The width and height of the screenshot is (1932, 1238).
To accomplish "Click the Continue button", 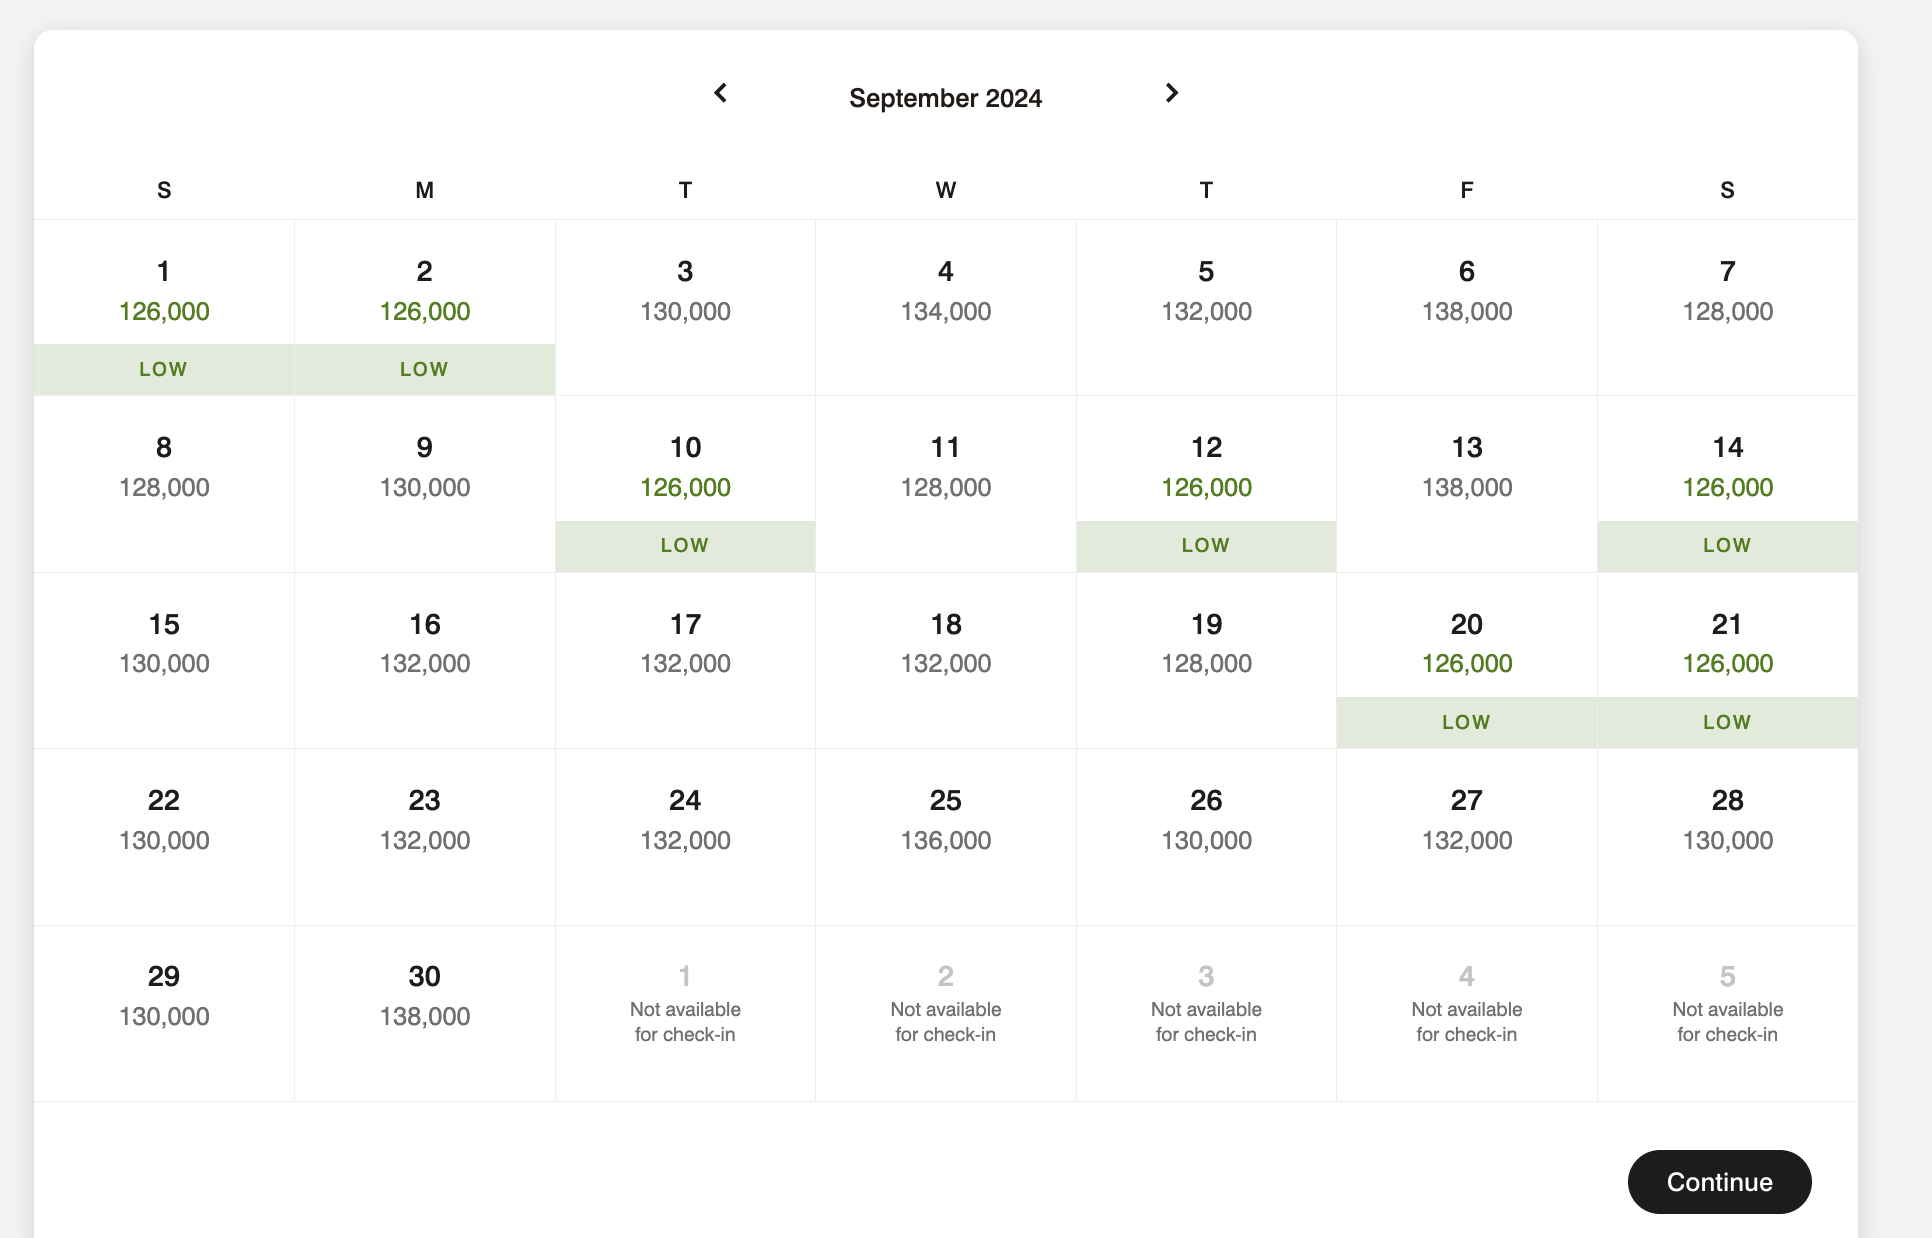I will click(1719, 1182).
